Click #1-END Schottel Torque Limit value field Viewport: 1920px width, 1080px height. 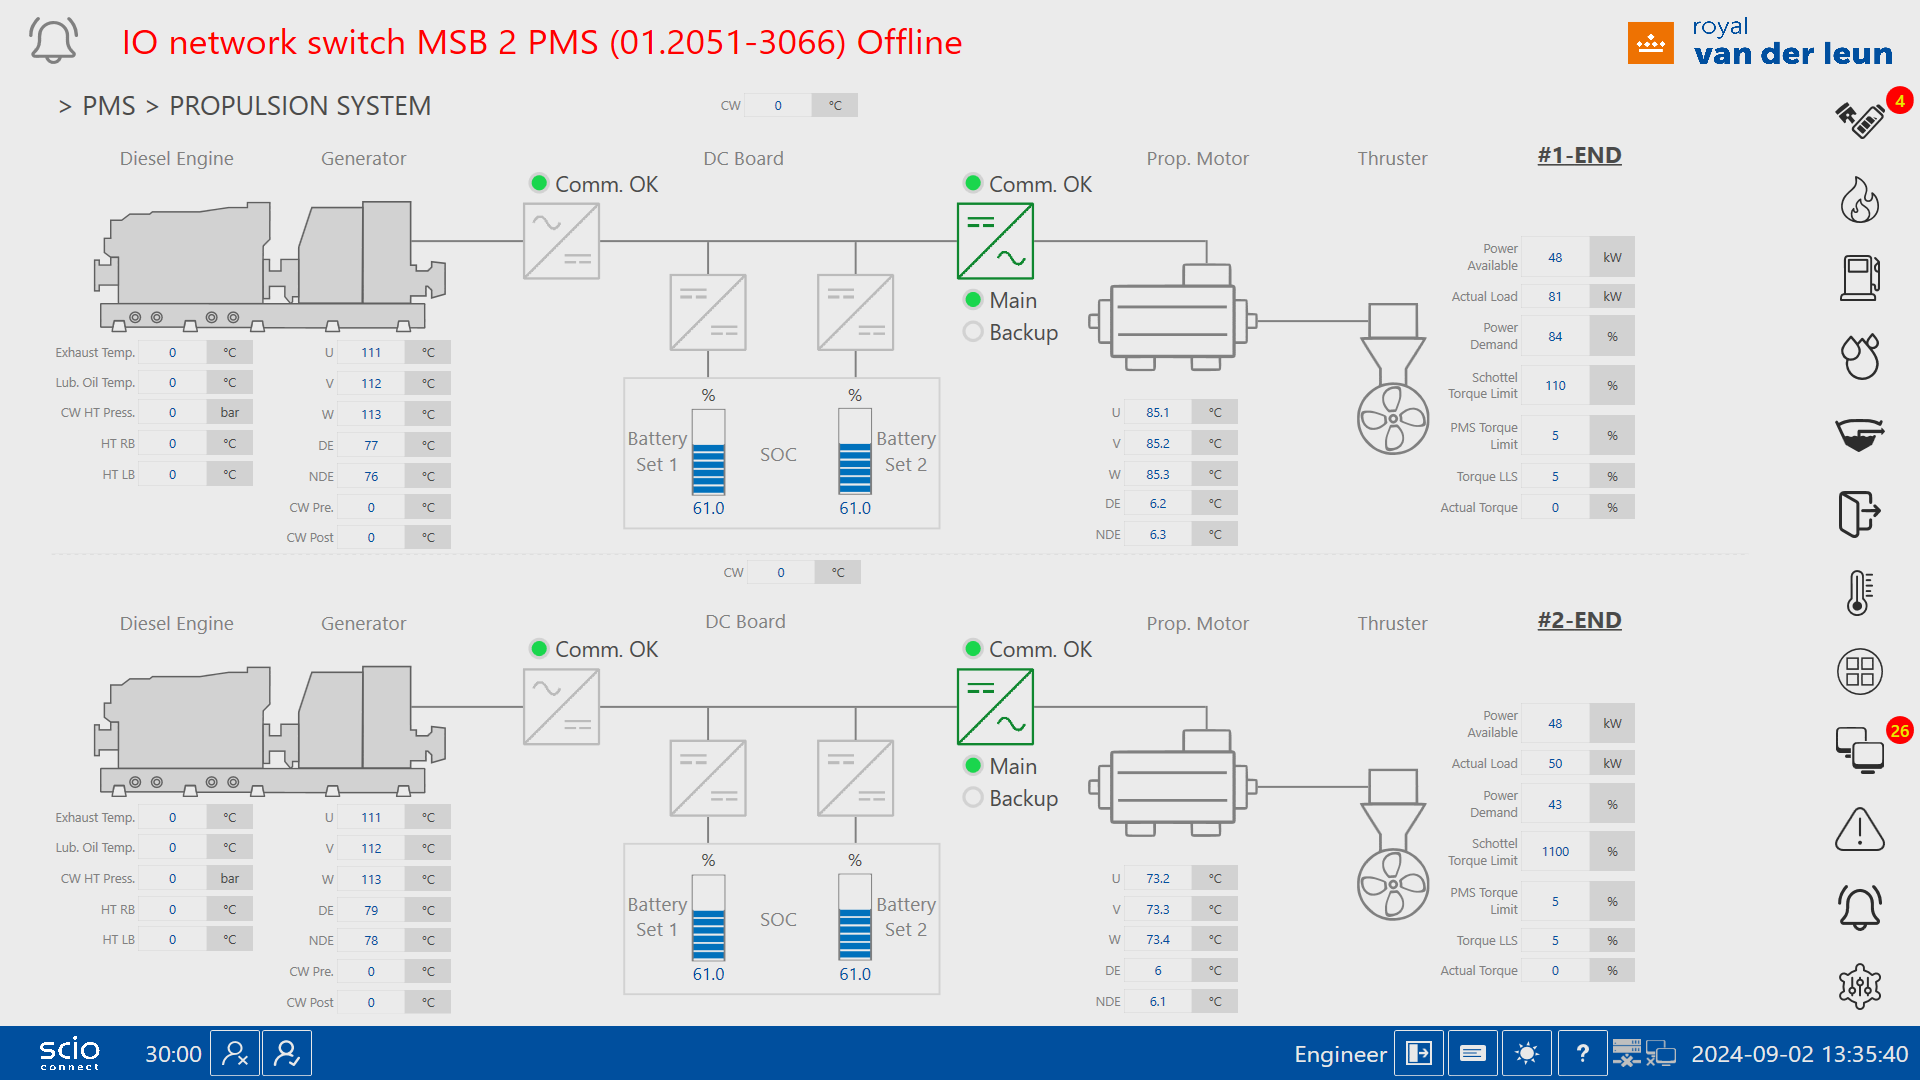pos(1555,386)
